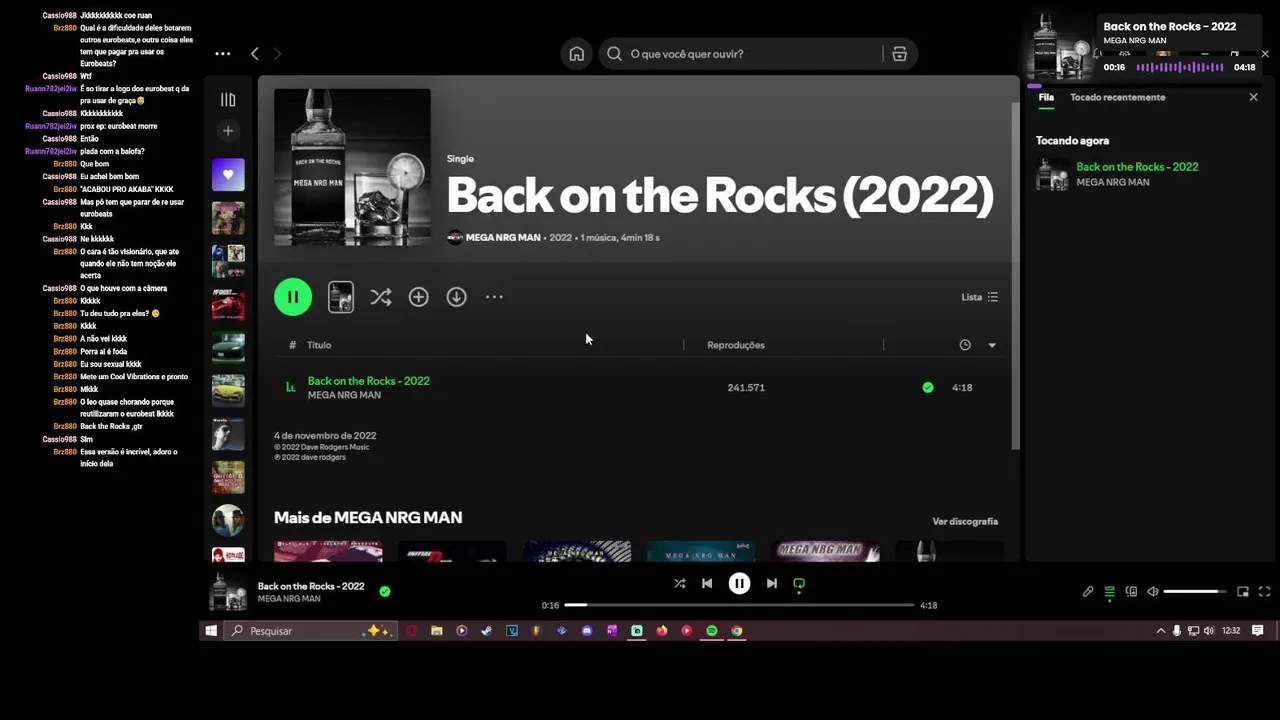Click the purple waveform in overlay widget
This screenshot has width=1280, height=720.
click(x=1180, y=68)
